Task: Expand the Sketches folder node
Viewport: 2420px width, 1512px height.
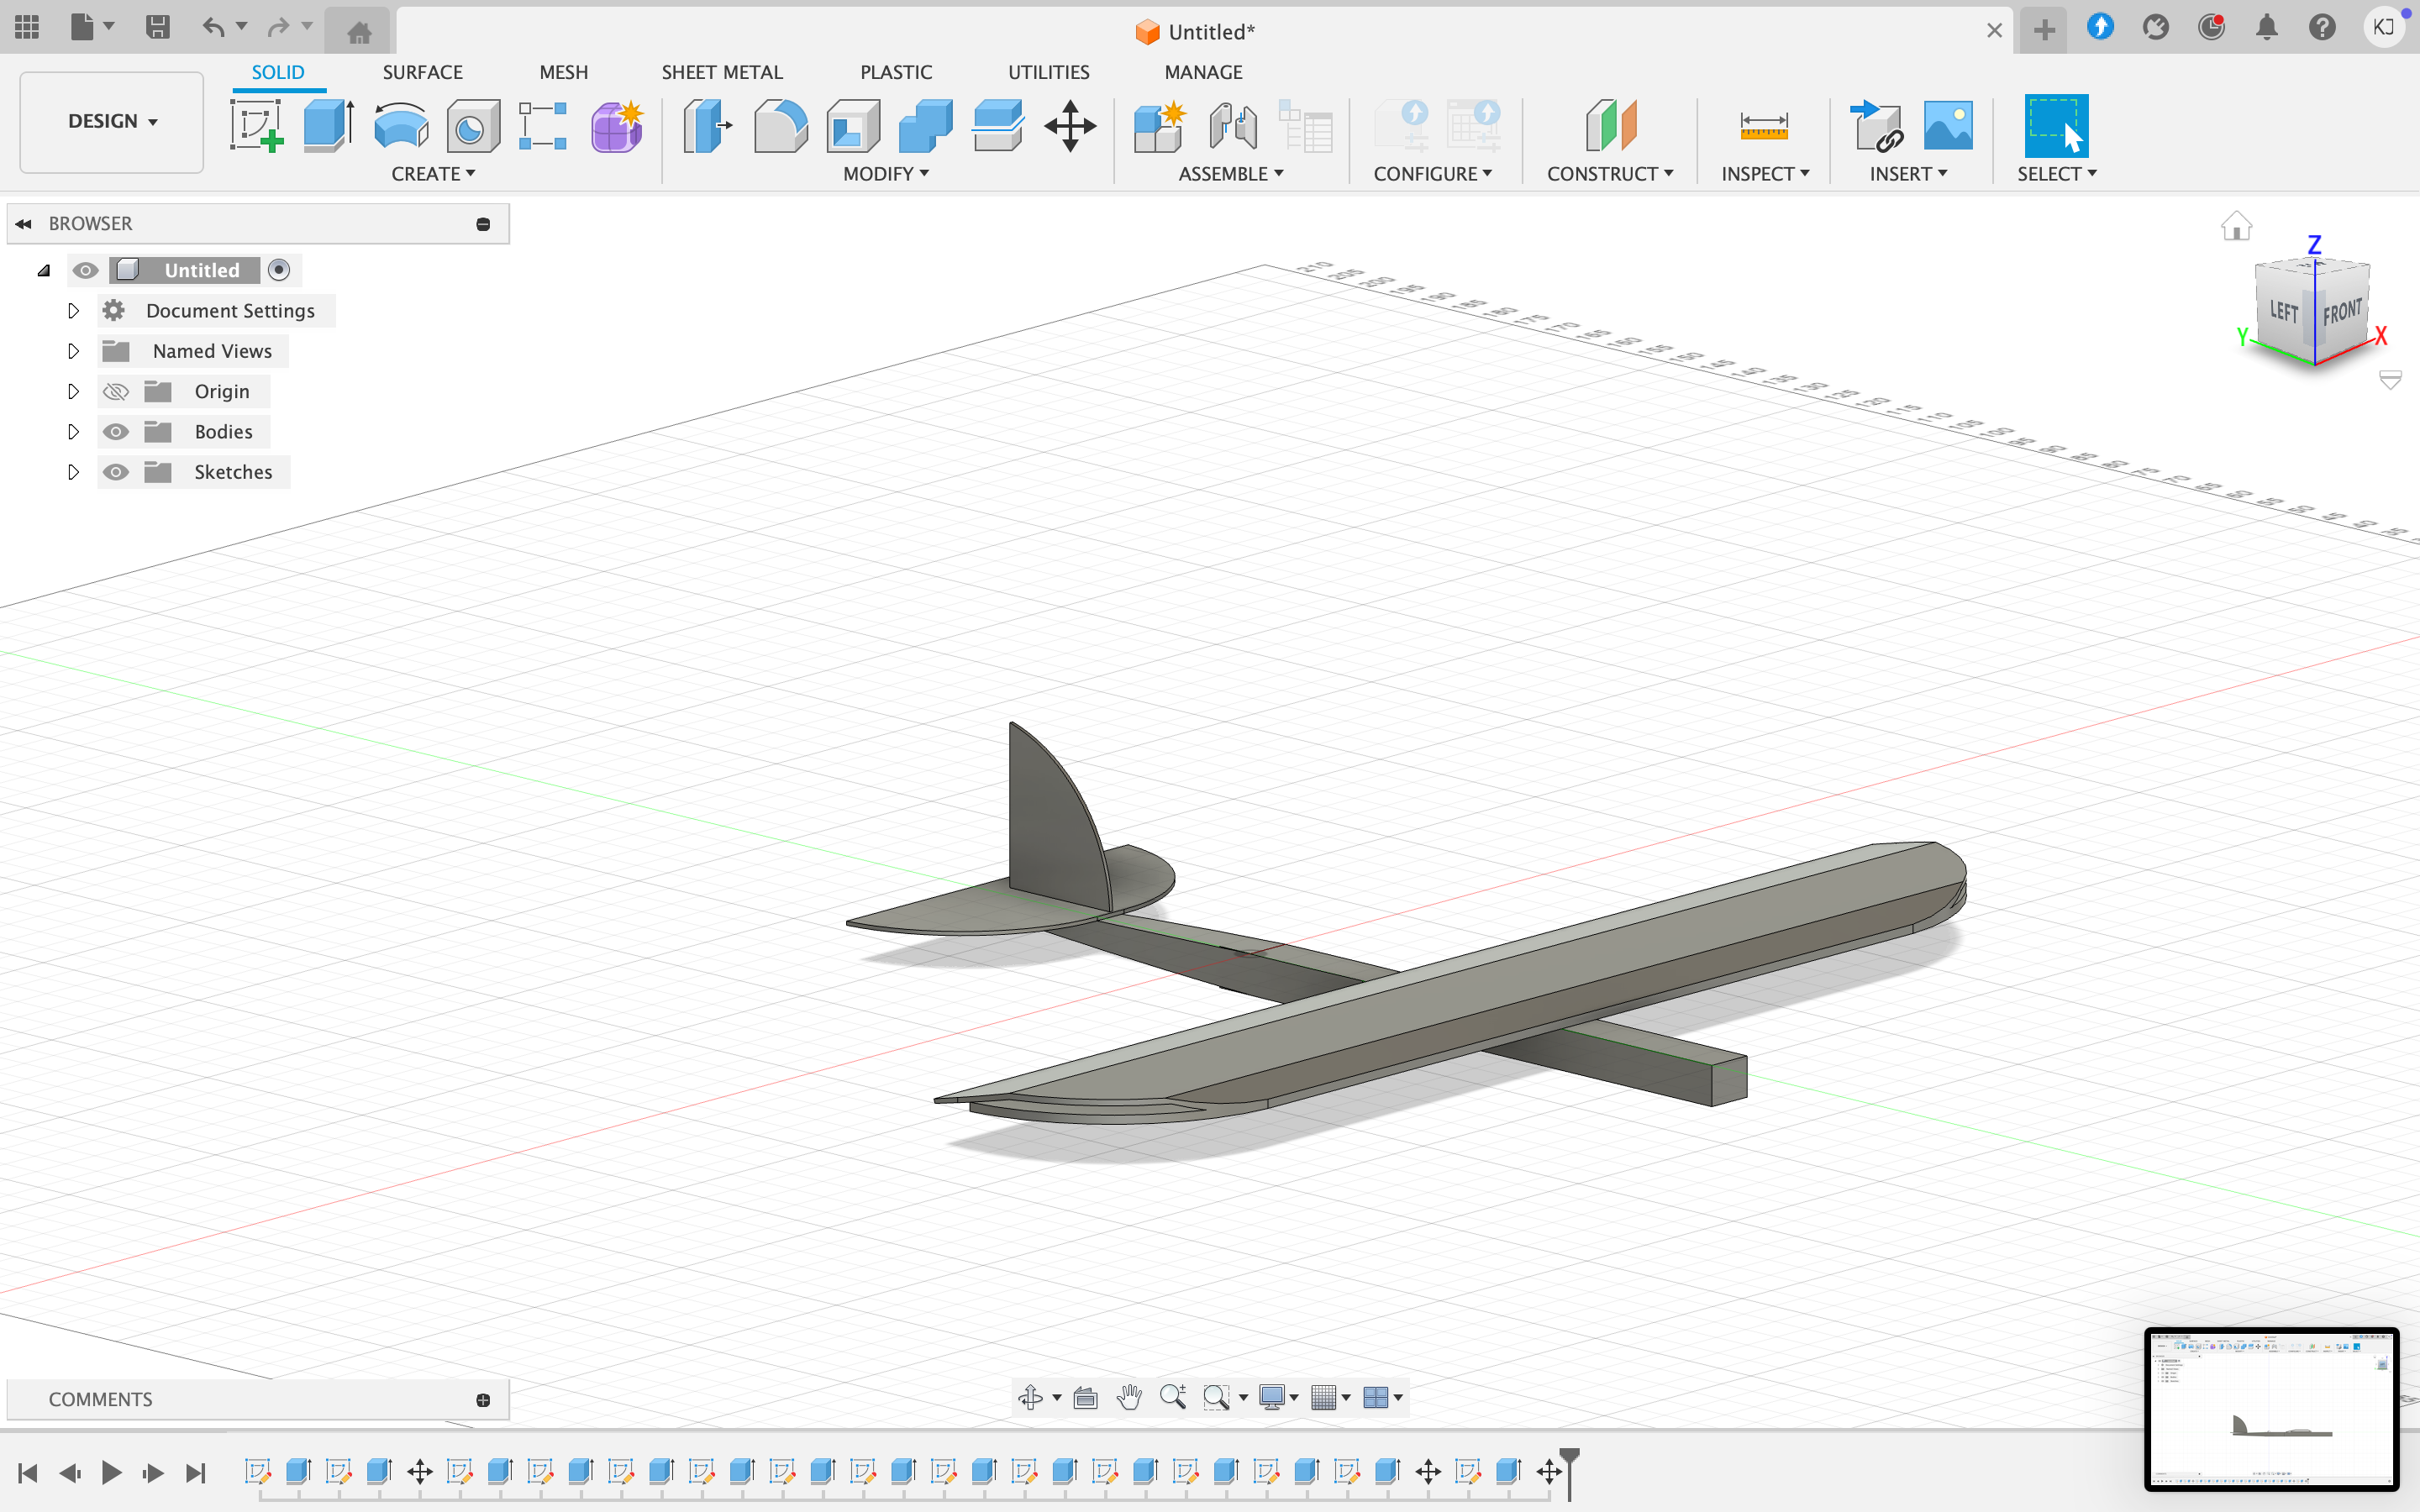Action: 73,472
